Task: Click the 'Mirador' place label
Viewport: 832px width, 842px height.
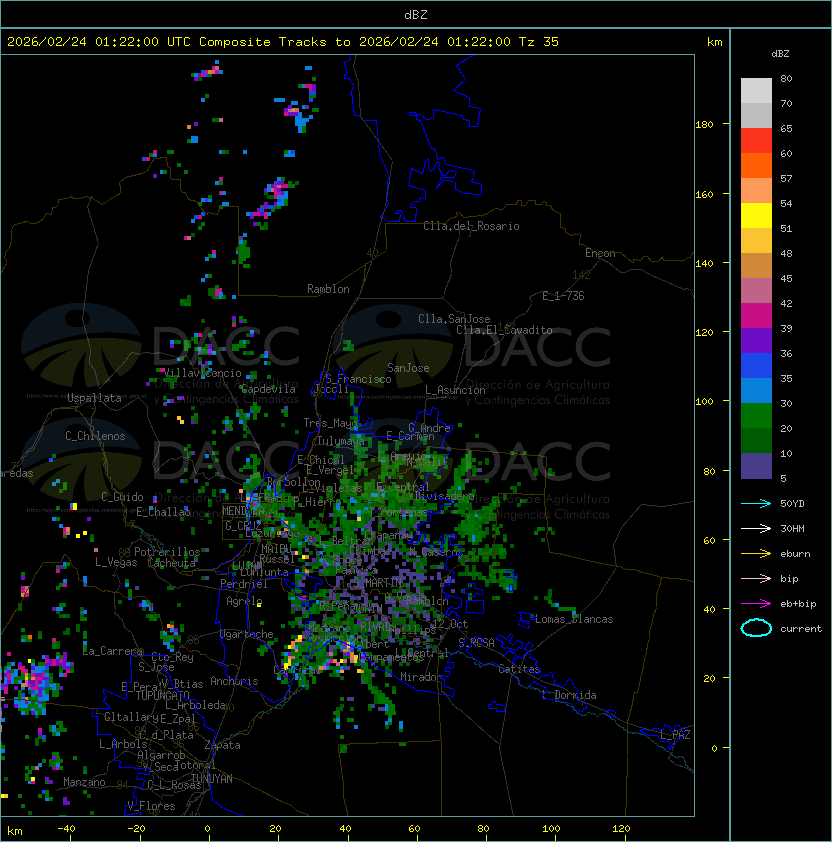Action: (422, 677)
